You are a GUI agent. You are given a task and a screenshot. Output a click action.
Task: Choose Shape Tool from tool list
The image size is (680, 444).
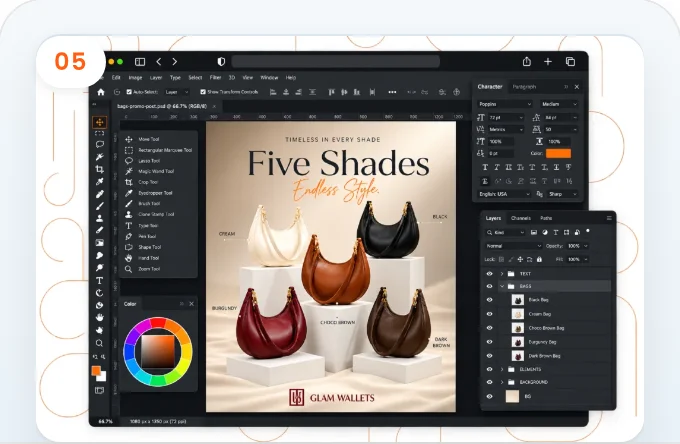pos(143,247)
